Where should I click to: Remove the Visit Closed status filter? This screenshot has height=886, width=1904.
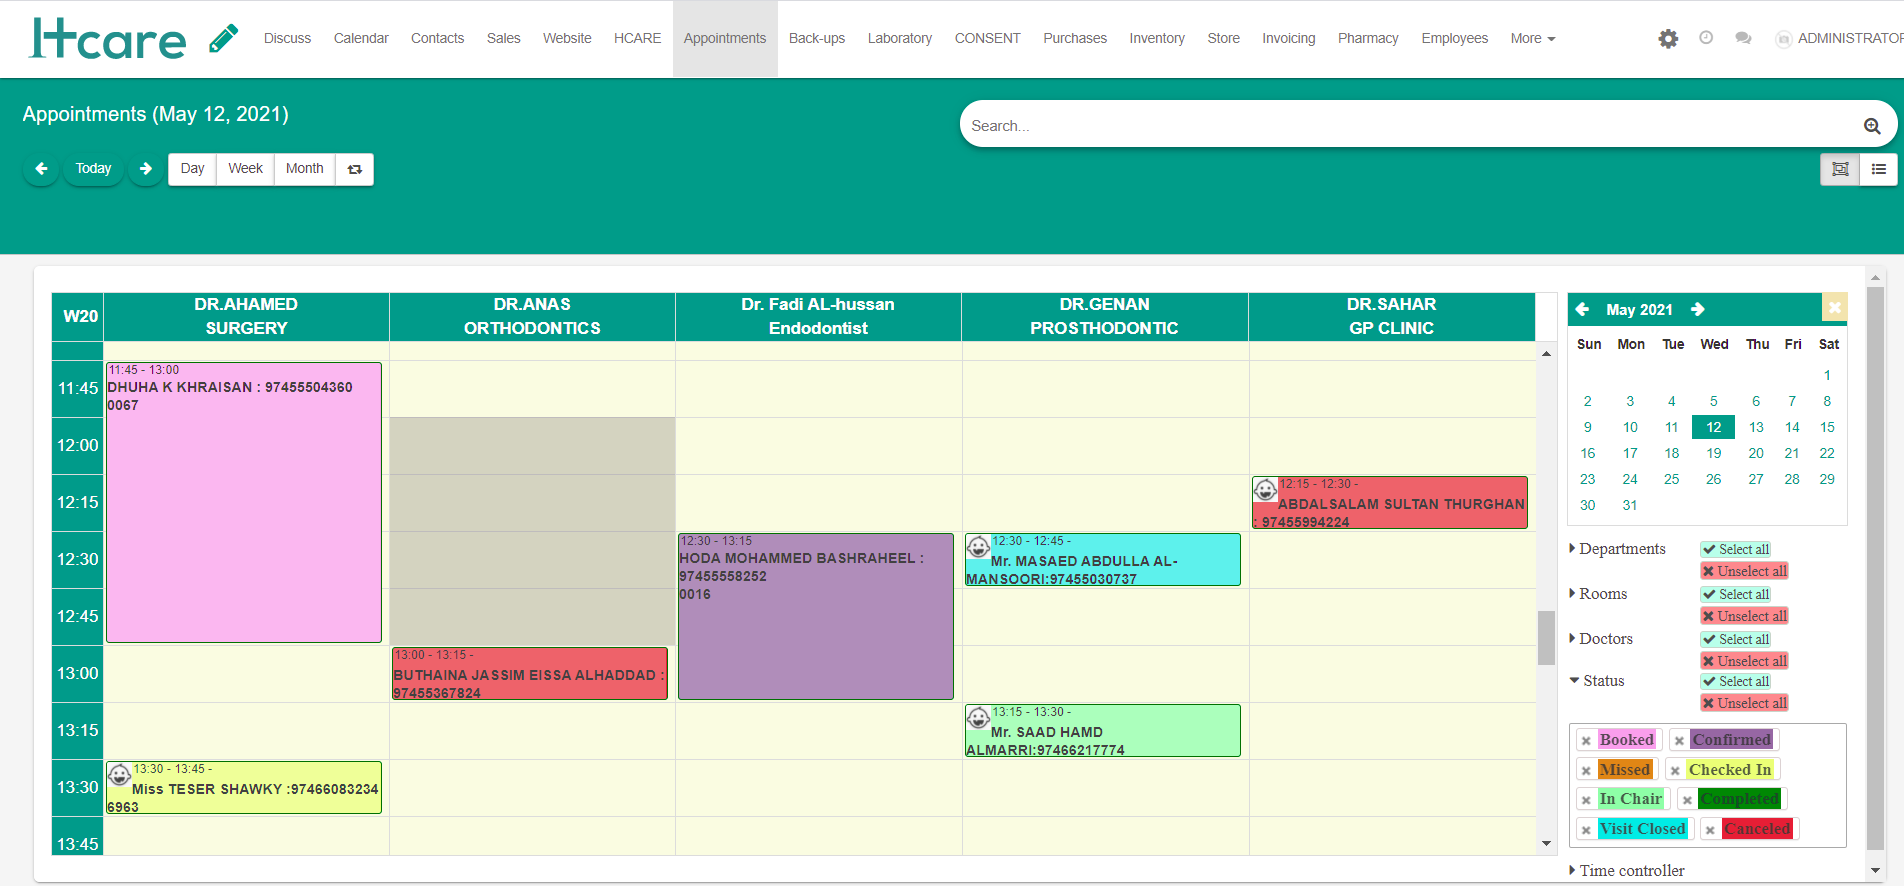tap(1586, 830)
